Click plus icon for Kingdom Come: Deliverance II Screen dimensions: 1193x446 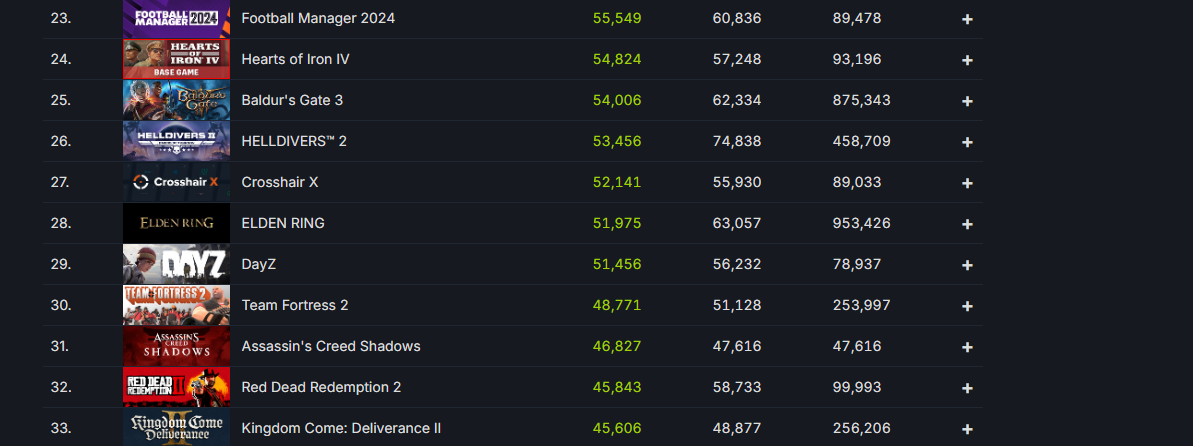point(967,430)
